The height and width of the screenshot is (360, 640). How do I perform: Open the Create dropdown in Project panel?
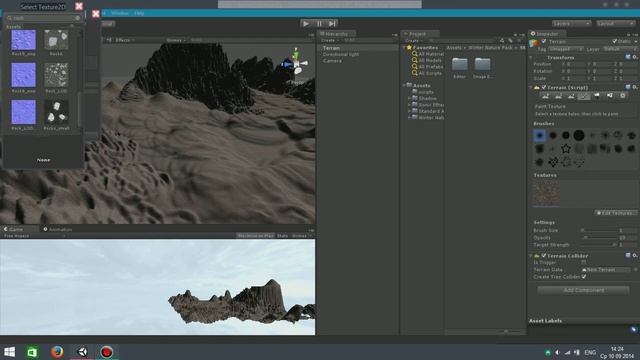[x=414, y=41]
